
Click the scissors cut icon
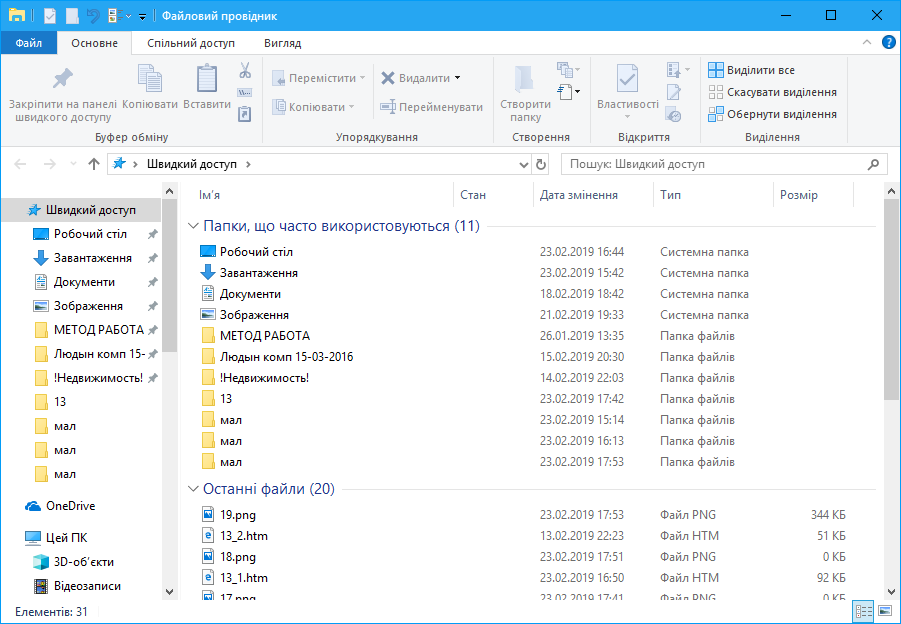245,70
